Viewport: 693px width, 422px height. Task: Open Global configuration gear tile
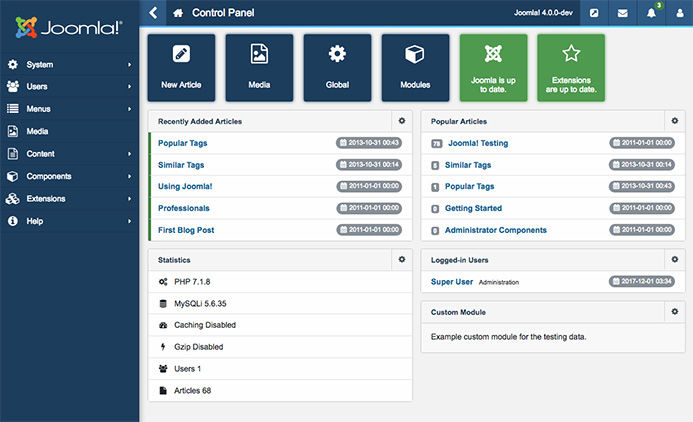pyautogui.click(x=337, y=67)
